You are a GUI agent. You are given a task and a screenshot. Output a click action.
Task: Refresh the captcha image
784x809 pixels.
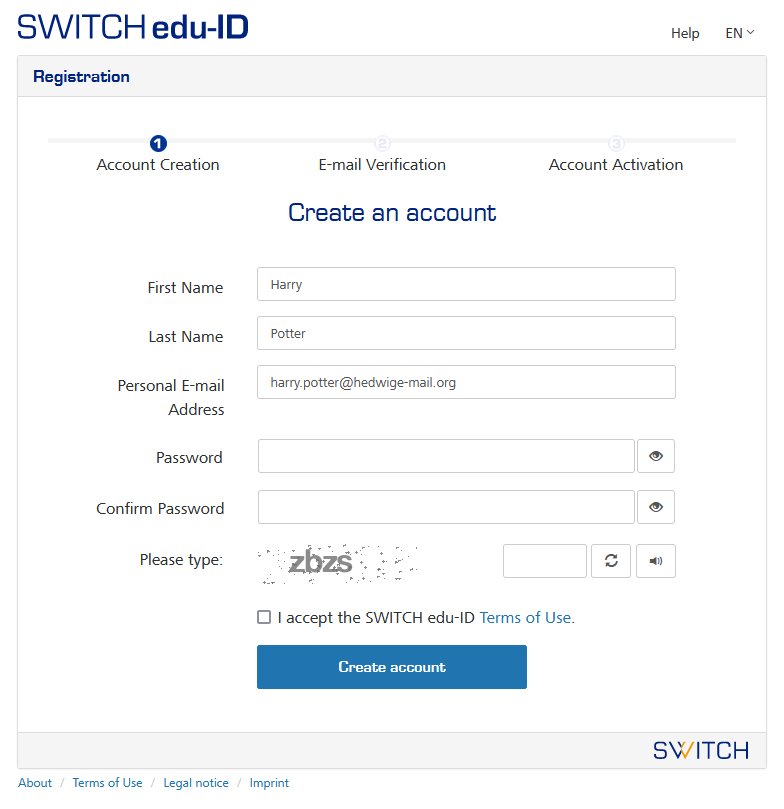click(x=611, y=561)
